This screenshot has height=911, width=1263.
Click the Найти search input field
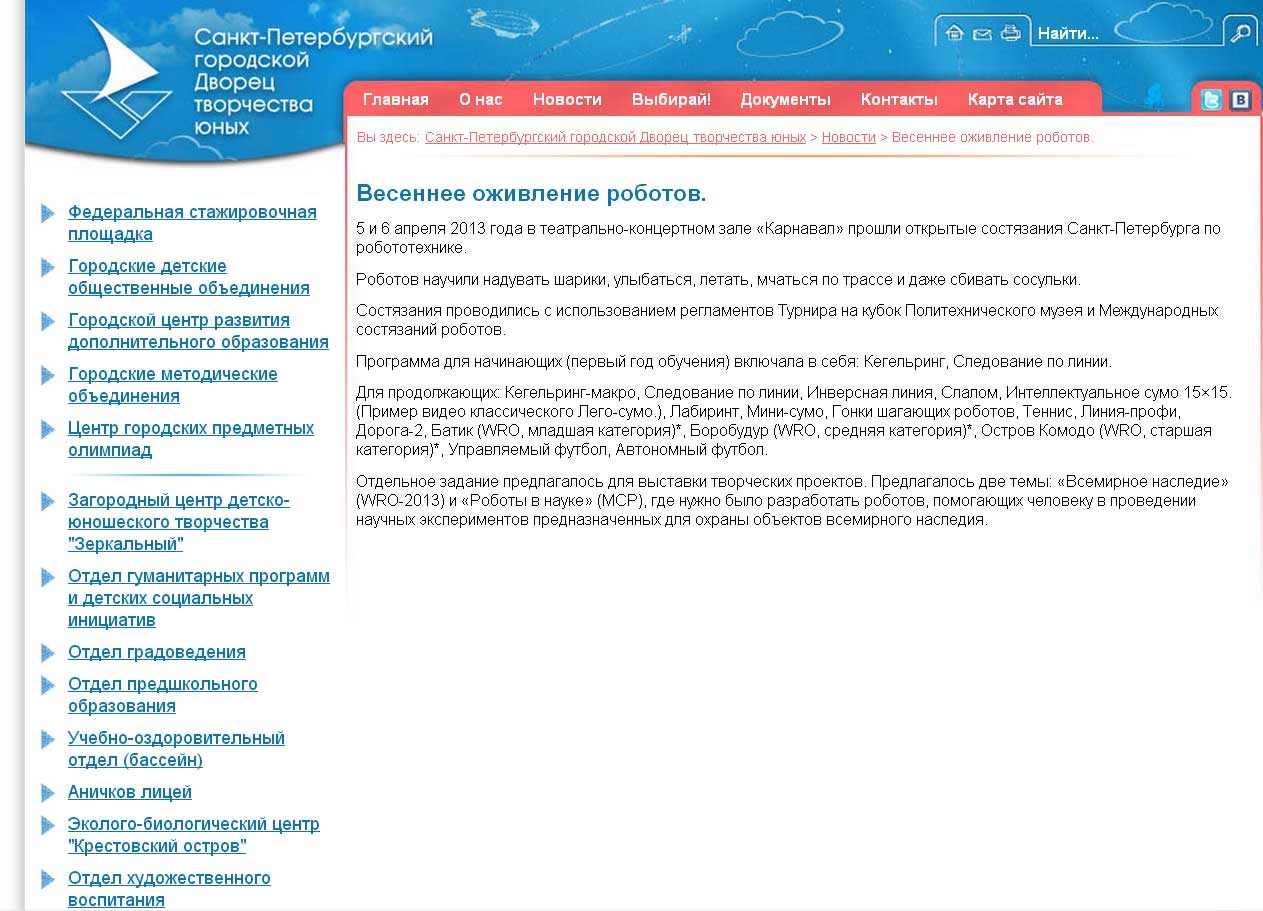coord(1128,33)
